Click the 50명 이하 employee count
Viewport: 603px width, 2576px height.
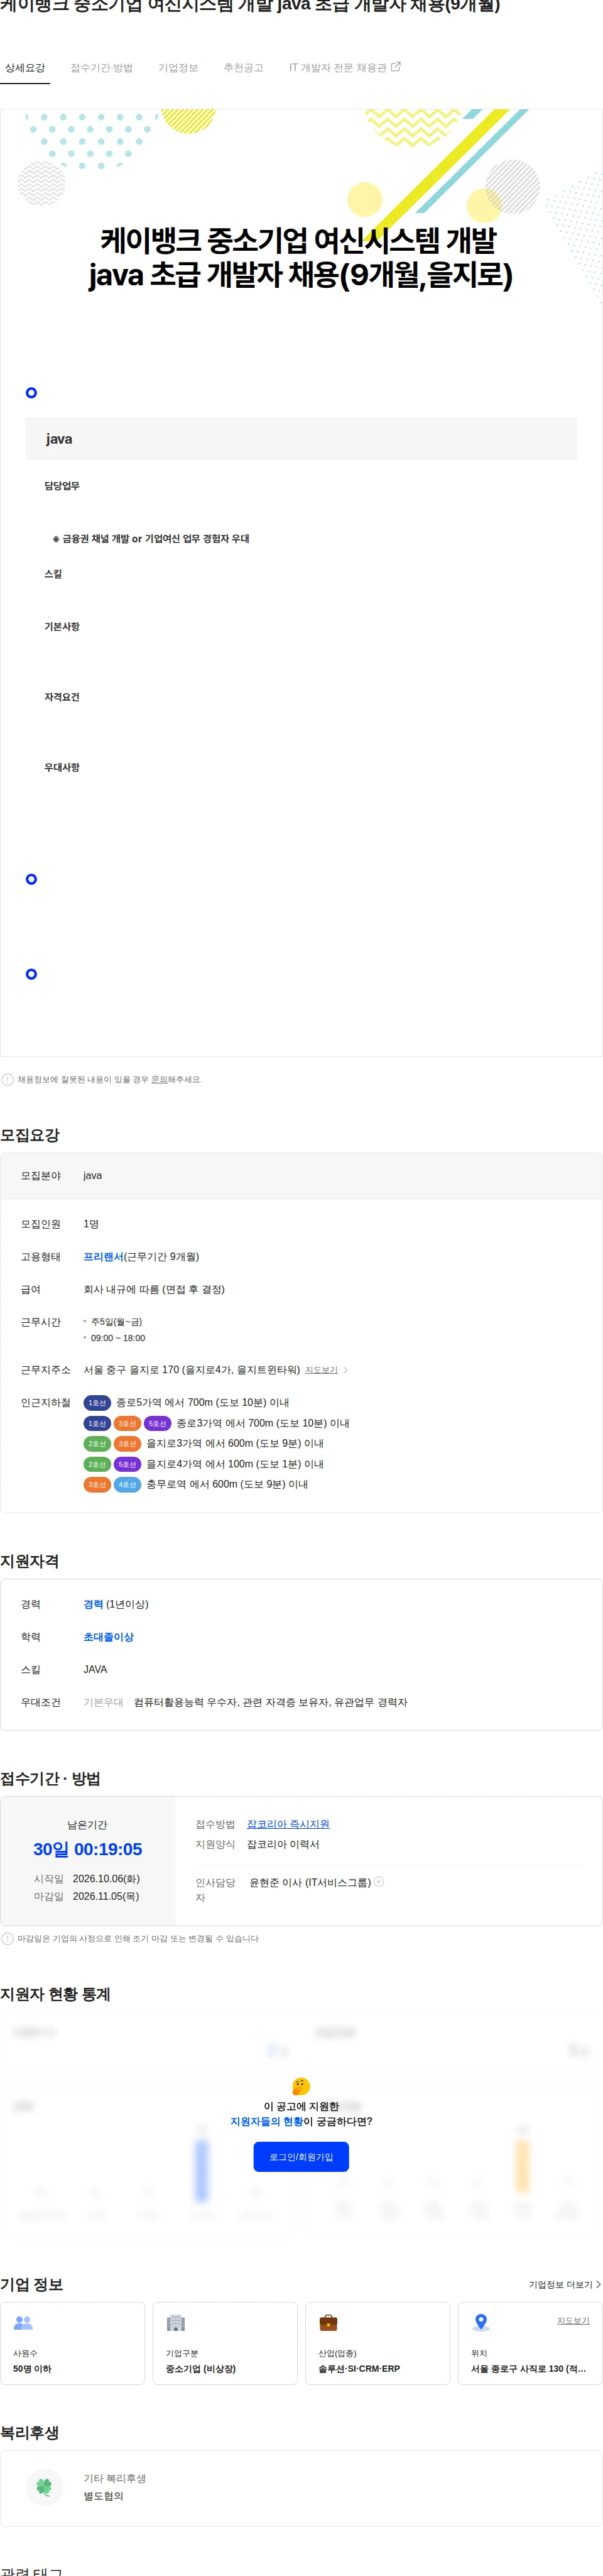(32, 2368)
